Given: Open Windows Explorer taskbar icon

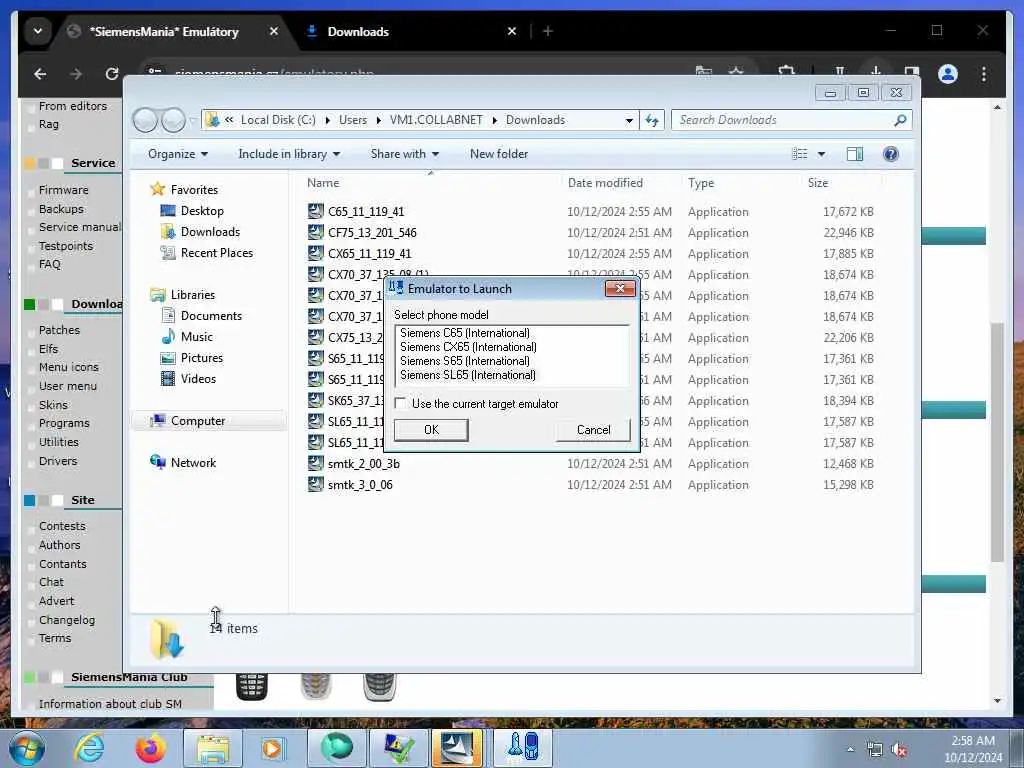Looking at the screenshot, I should 213,748.
